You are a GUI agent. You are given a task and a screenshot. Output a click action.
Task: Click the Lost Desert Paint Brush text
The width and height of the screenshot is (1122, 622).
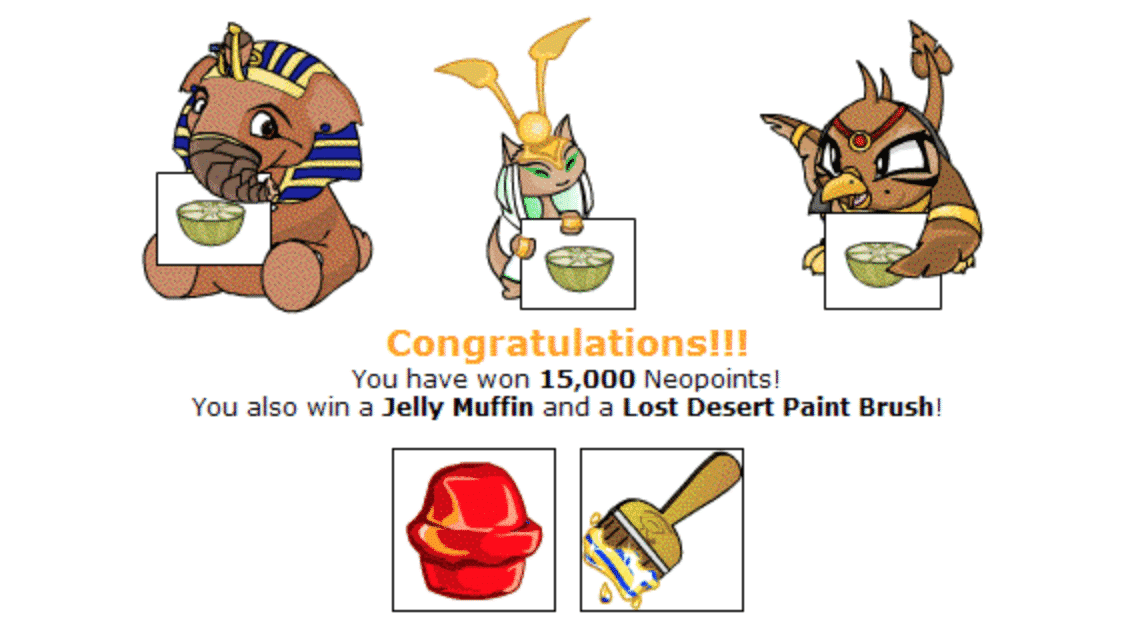(778, 407)
